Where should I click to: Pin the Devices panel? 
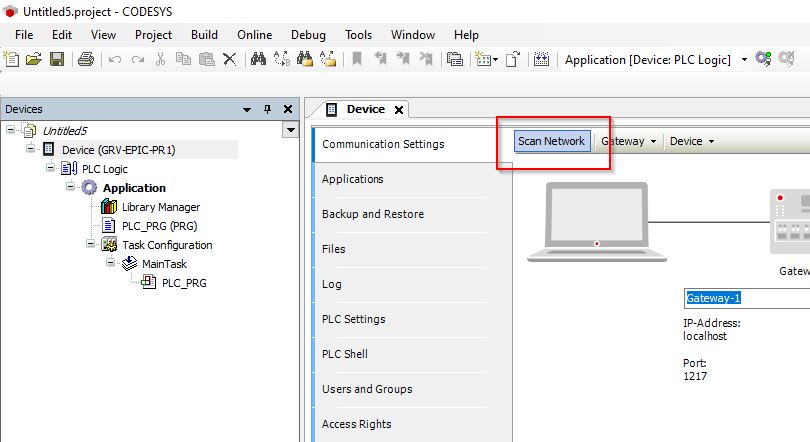(267, 109)
